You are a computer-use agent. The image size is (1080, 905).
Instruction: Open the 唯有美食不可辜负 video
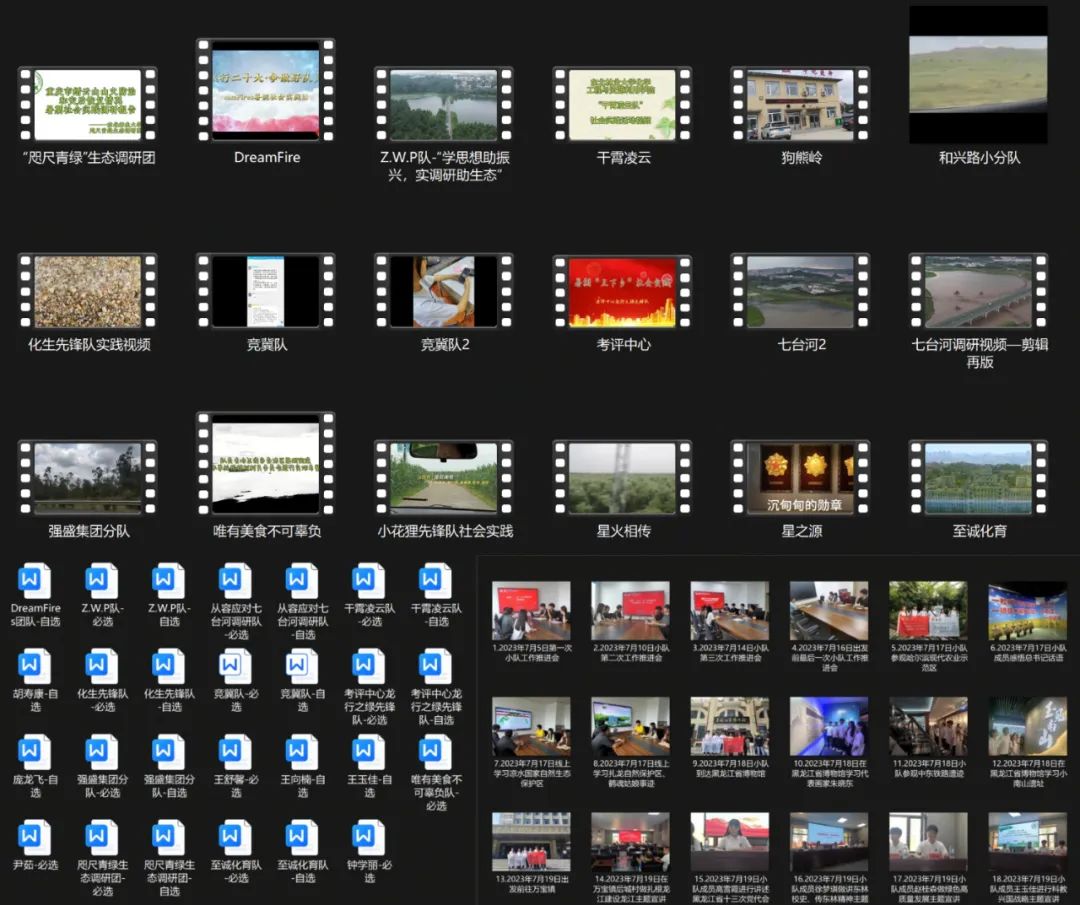click(x=266, y=464)
